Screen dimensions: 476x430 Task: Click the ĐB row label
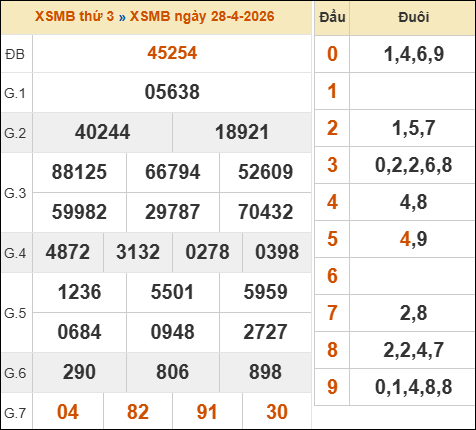[x=15, y=54]
